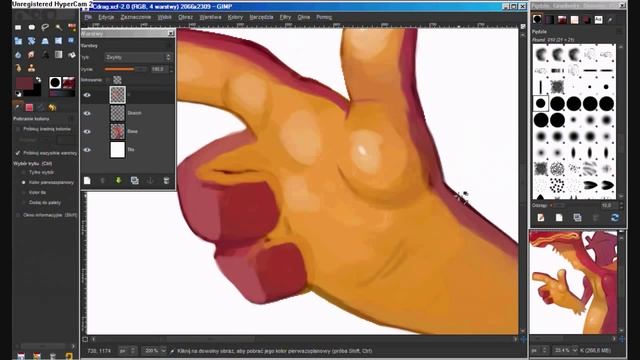Click the foreground color swatch
This screenshot has height=360, width=640.
point(24,83)
